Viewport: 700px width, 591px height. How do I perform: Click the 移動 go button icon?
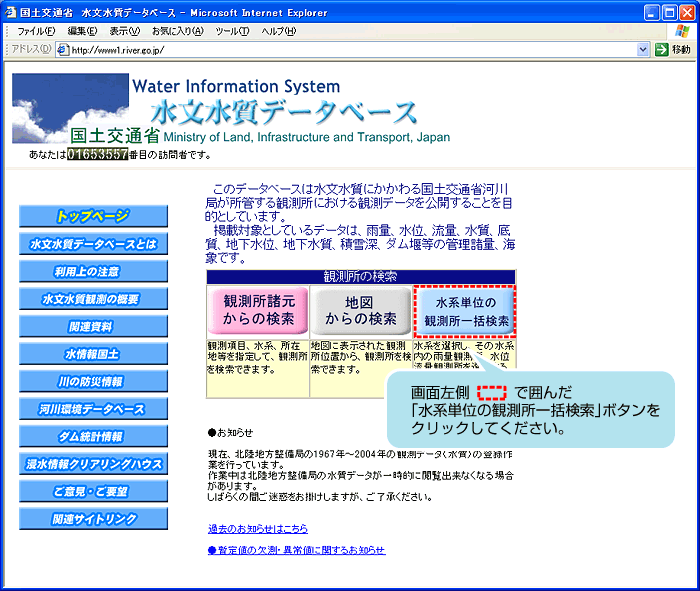pyautogui.click(x=662, y=49)
